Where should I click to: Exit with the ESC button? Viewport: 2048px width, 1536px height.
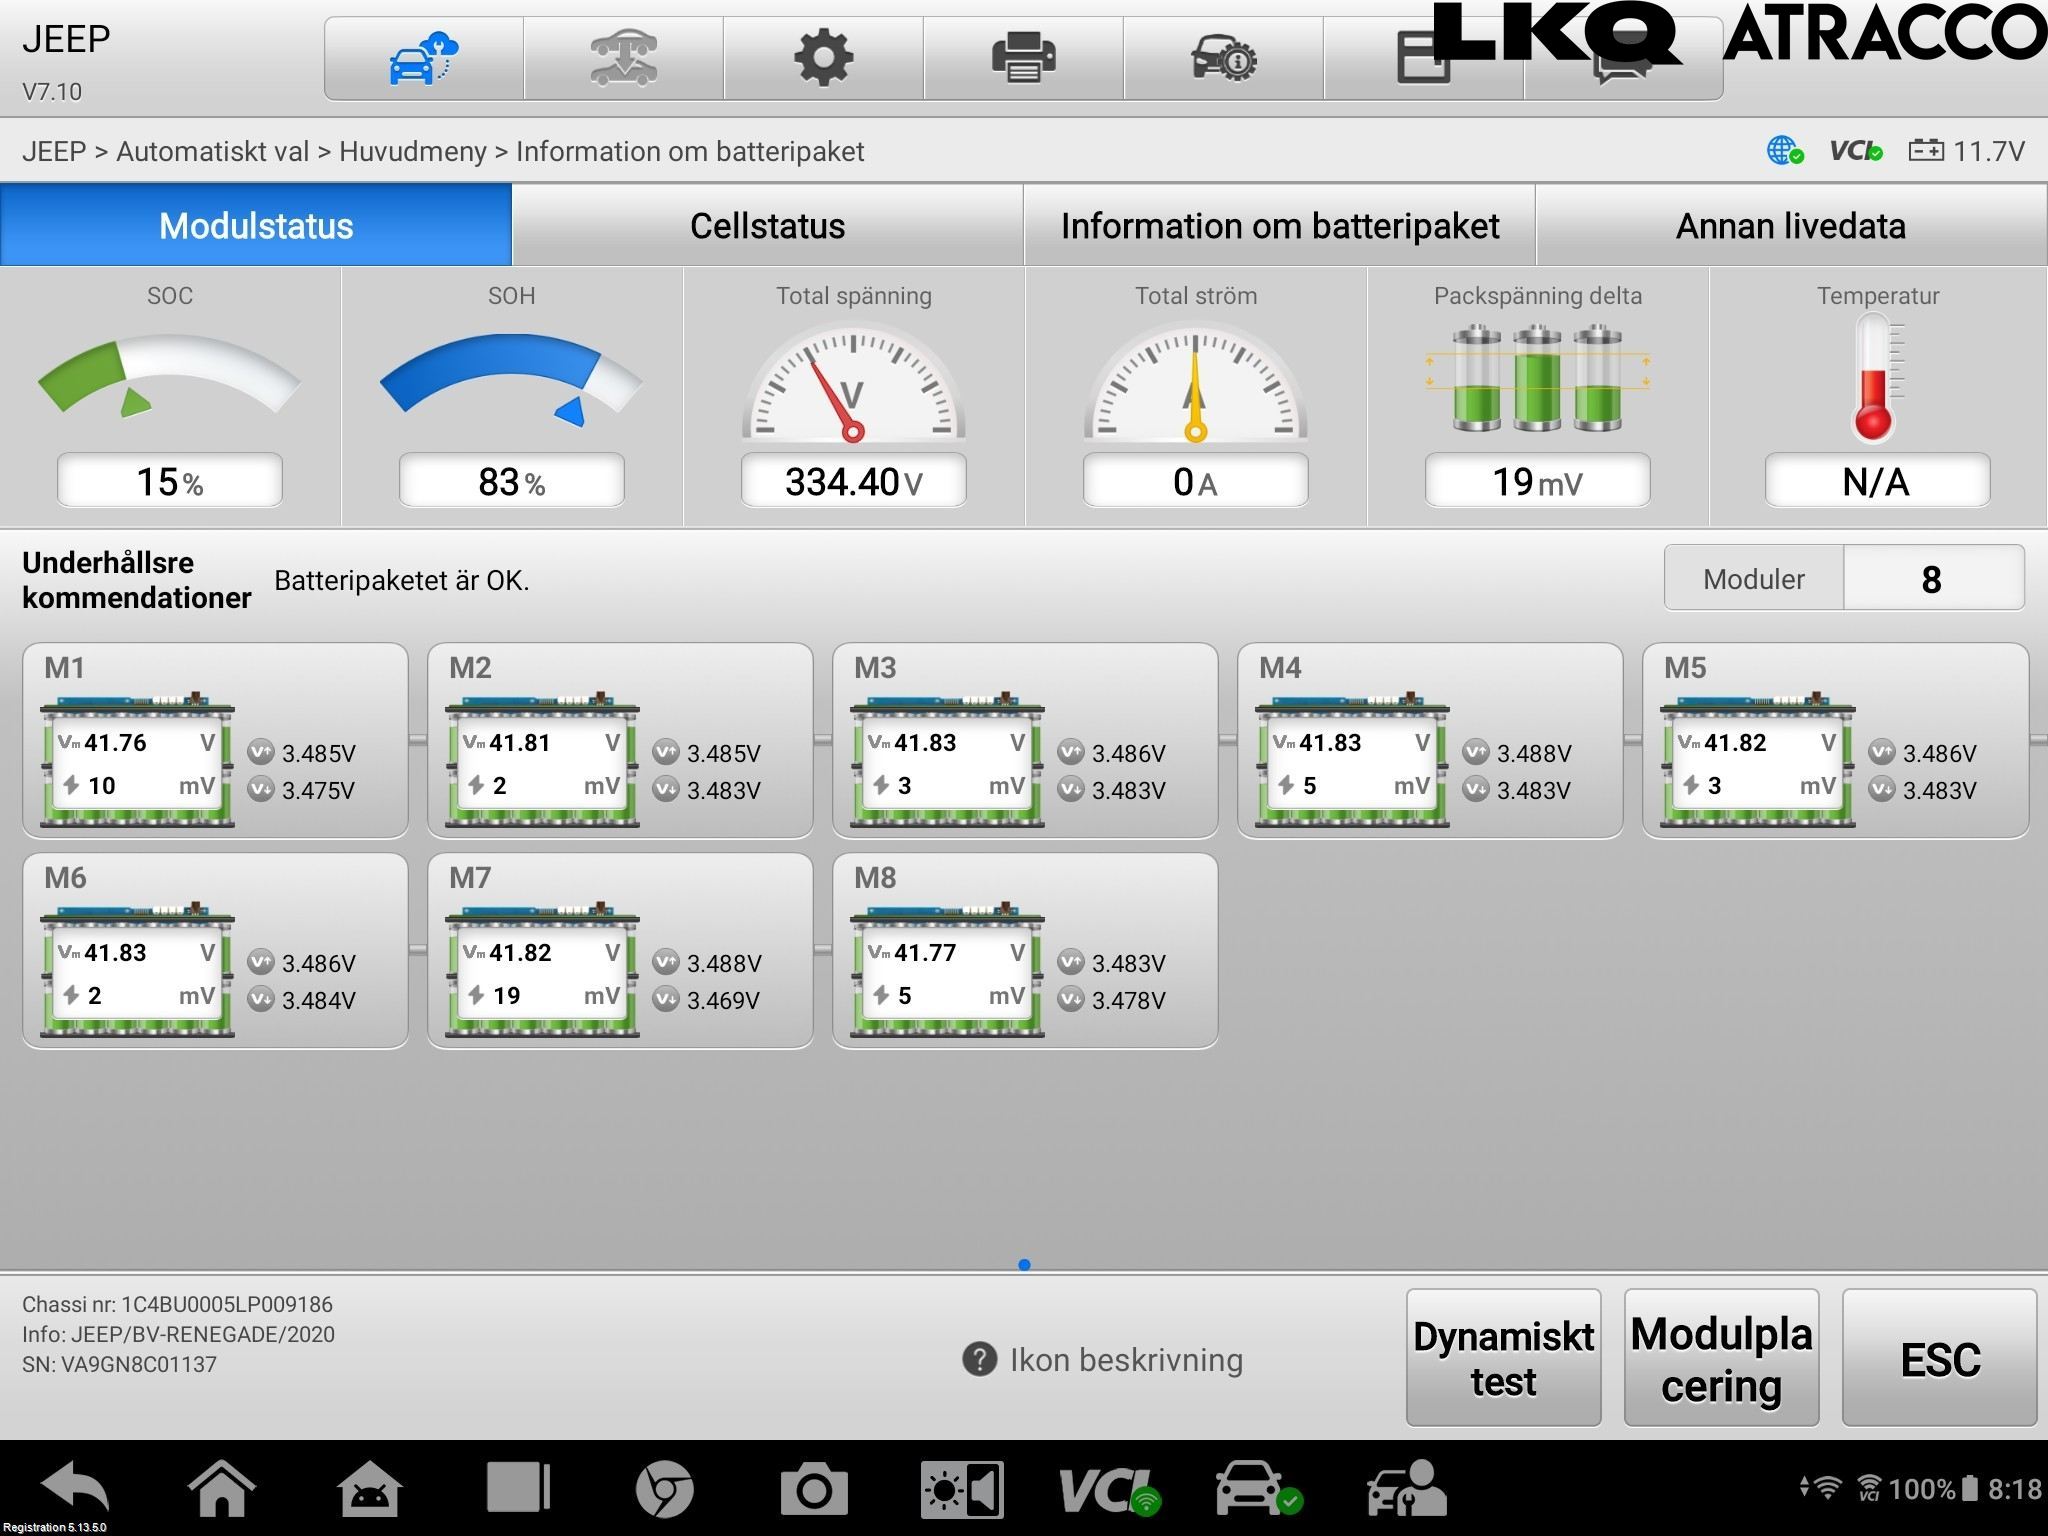coord(1939,1357)
